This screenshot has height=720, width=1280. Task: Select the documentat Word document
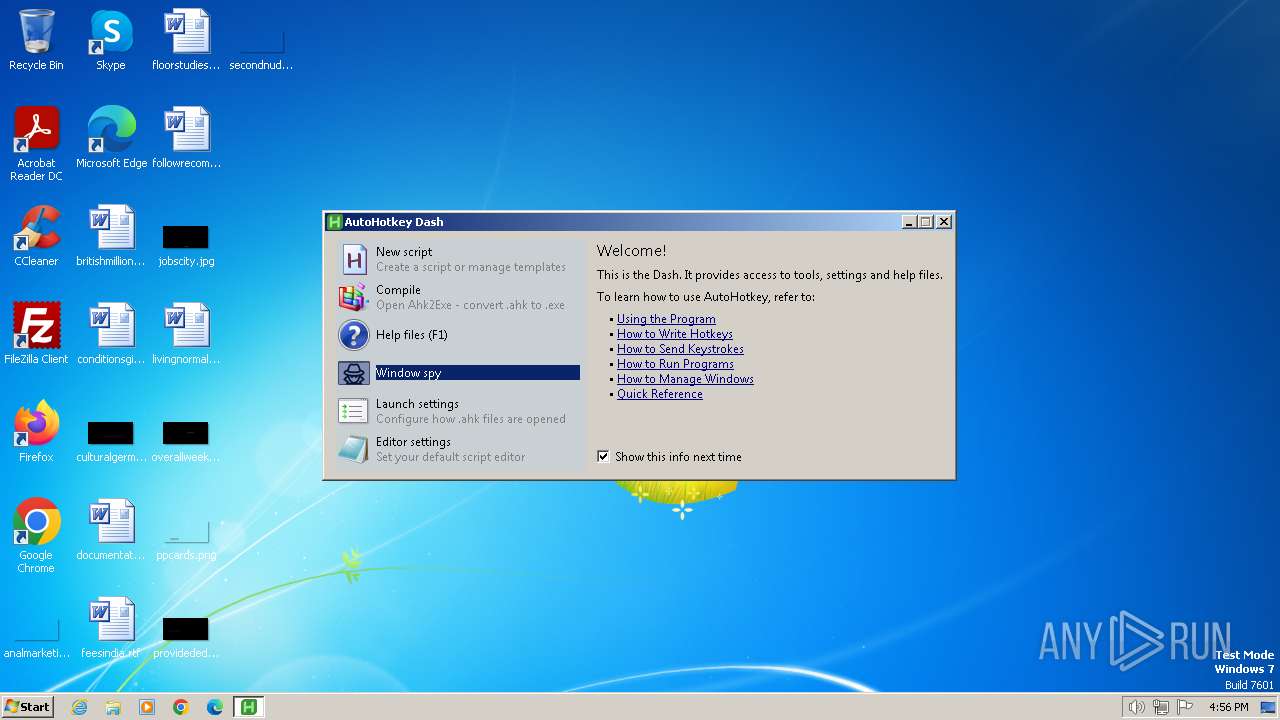point(111,530)
